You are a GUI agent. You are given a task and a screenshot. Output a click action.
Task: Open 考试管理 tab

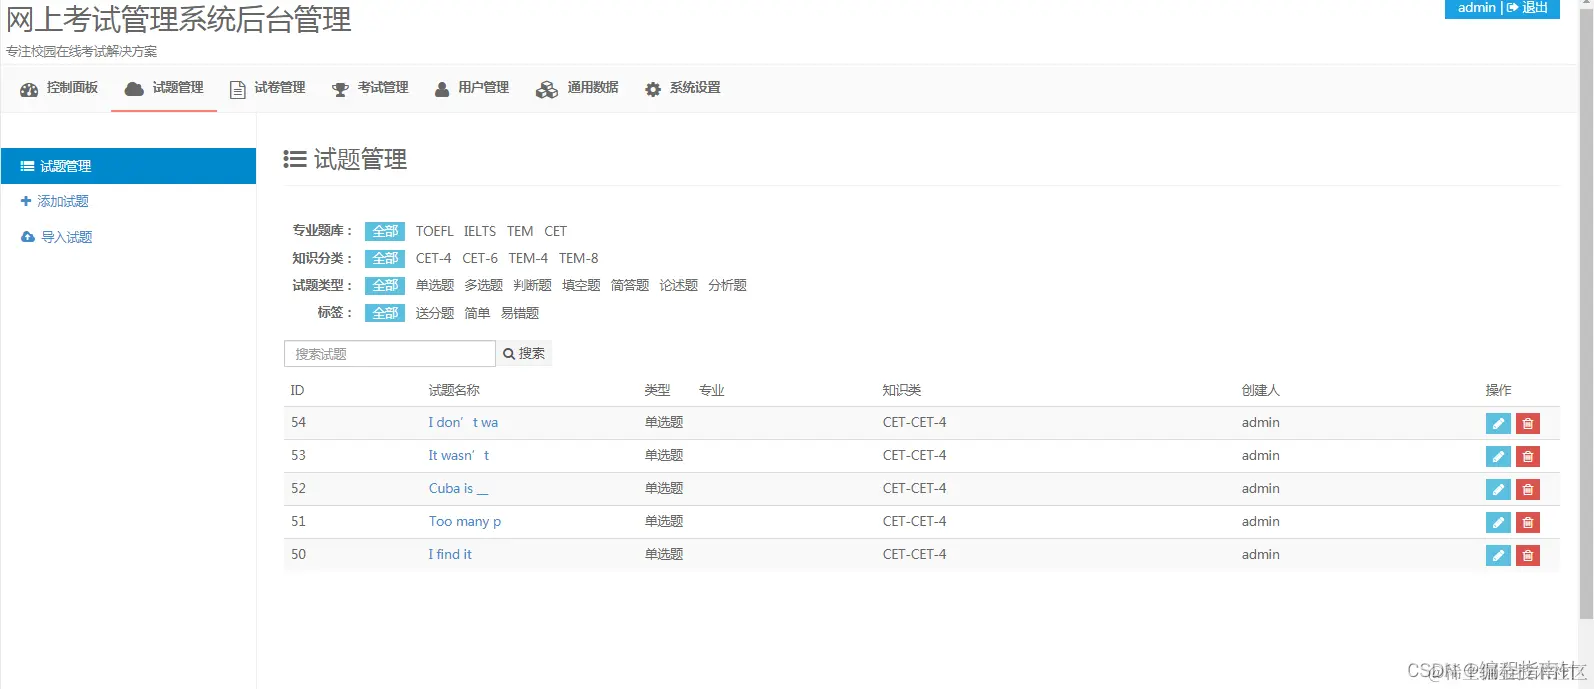[x=370, y=88]
